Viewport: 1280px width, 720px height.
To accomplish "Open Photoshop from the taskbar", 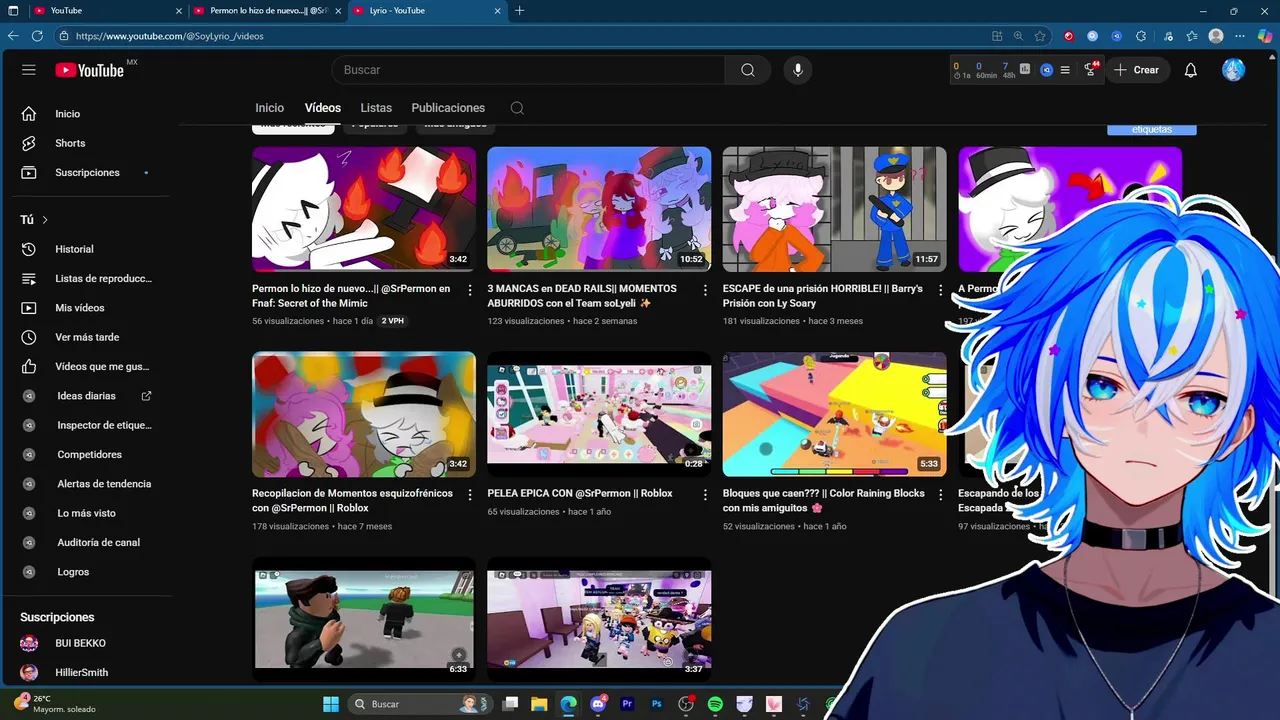I will coord(657,704).
